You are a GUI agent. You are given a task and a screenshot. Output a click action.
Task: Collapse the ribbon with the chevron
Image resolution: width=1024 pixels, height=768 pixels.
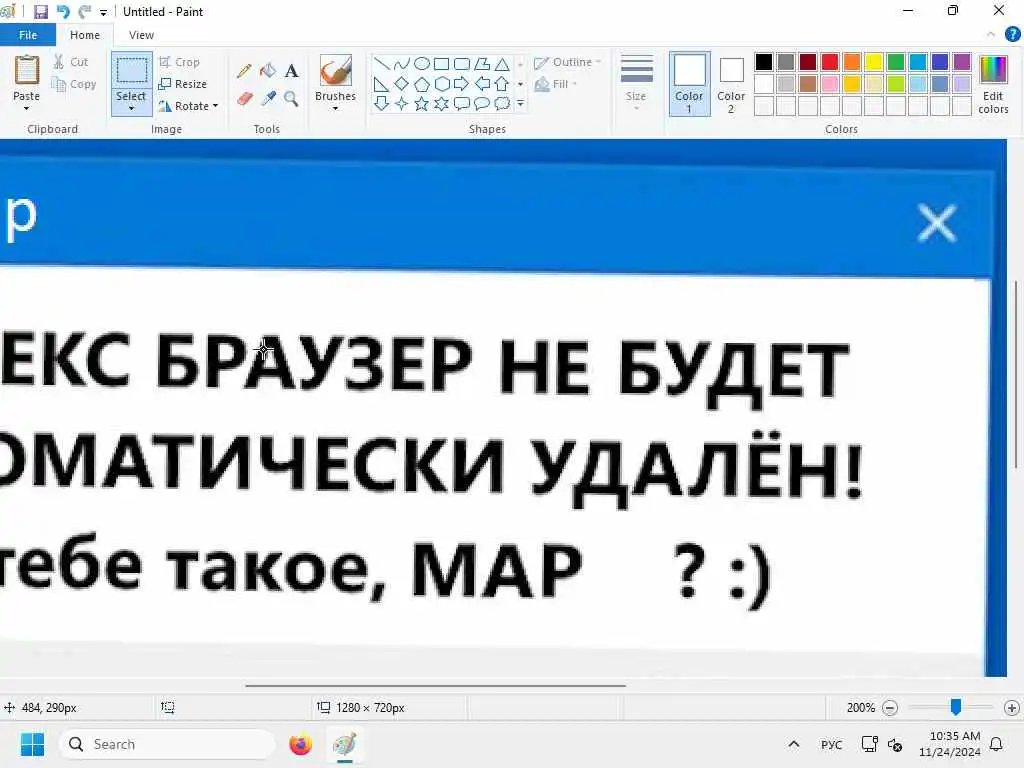991,35
